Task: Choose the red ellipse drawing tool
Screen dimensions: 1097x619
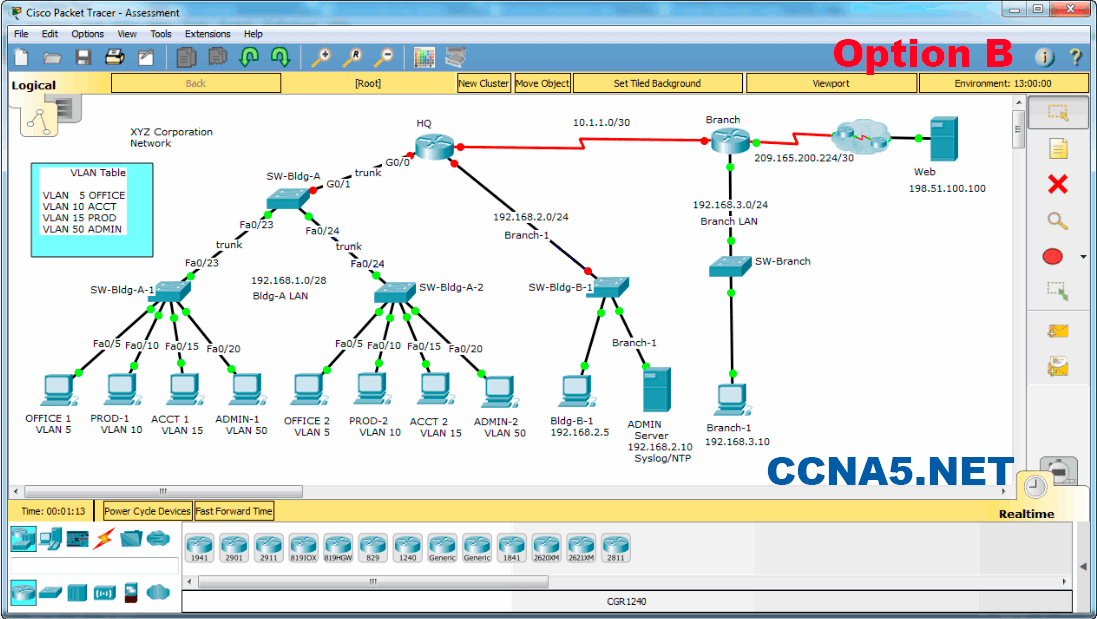Action: [1051, 255]
